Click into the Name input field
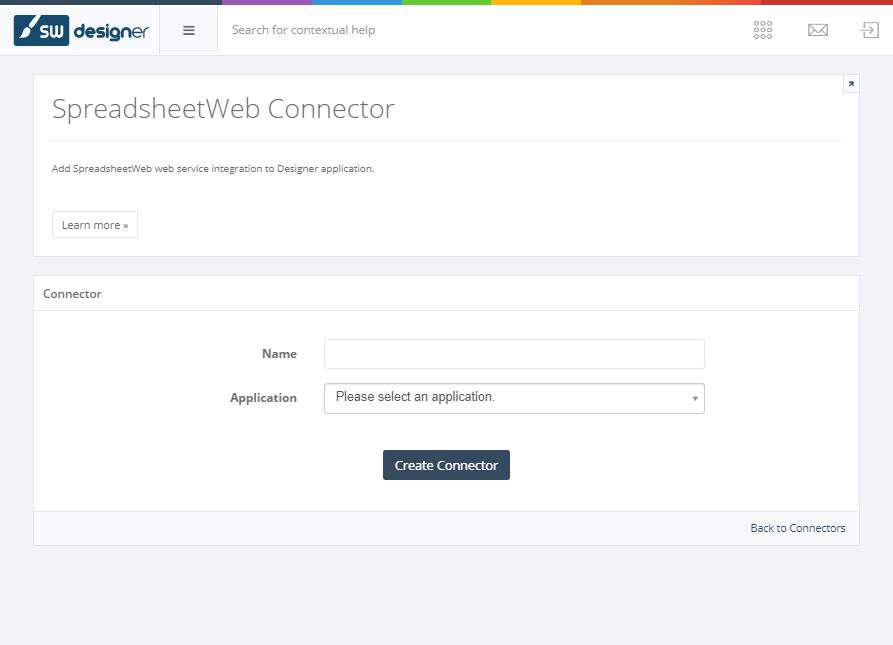Image resolution: width=893 pixels, height=645 pixels. click(514, 354)
